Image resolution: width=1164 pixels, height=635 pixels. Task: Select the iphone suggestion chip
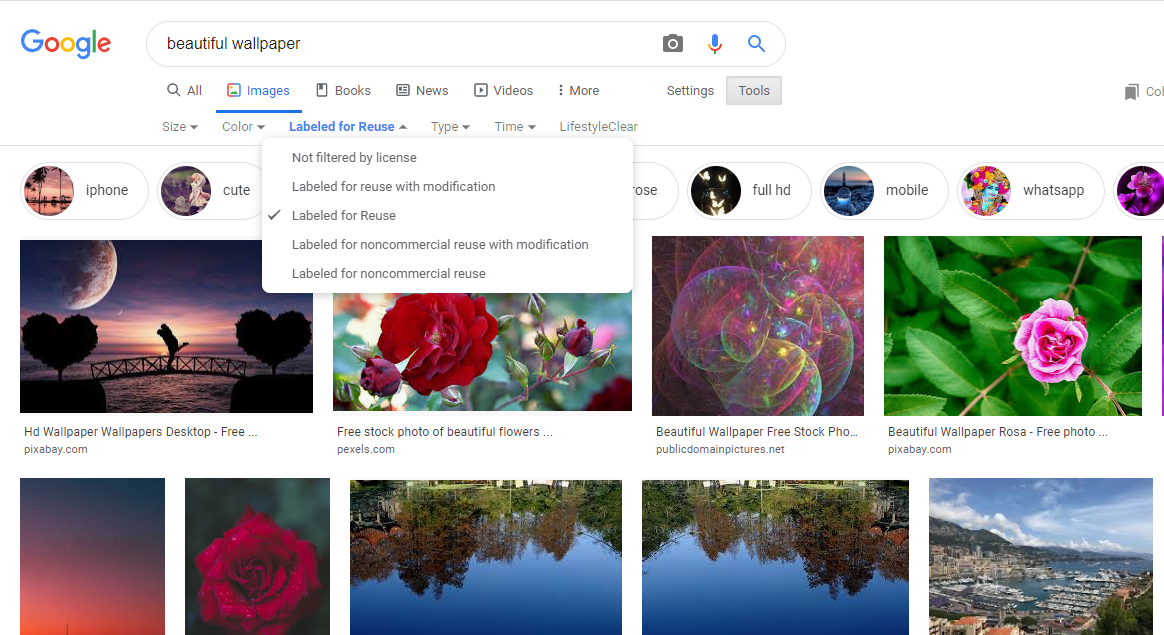(x=84, y=190)
